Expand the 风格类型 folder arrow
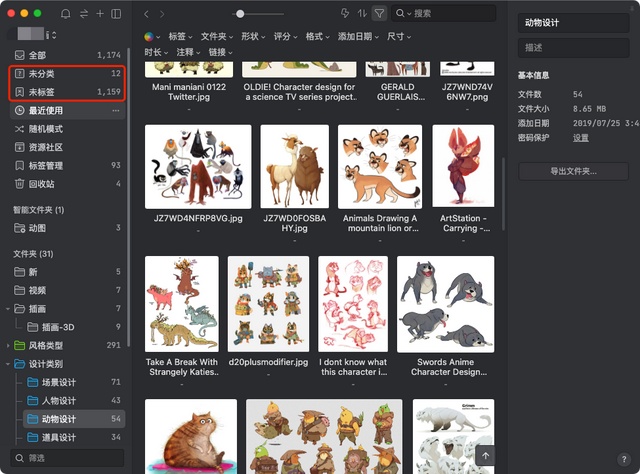640x474 pixels. pos(8,346)
